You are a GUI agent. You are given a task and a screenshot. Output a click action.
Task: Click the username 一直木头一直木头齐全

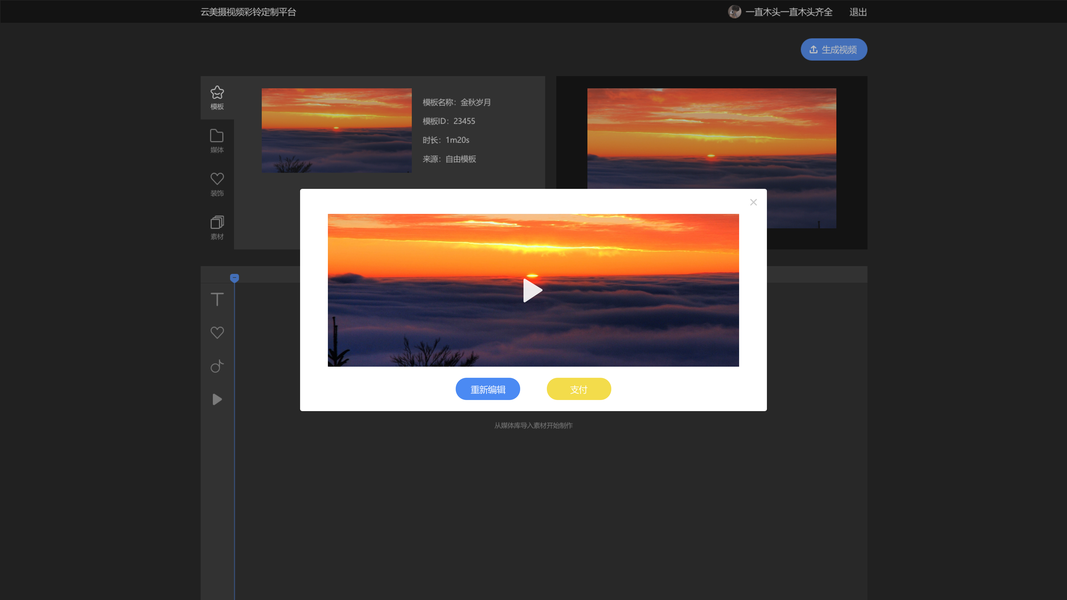coord(789,12)
